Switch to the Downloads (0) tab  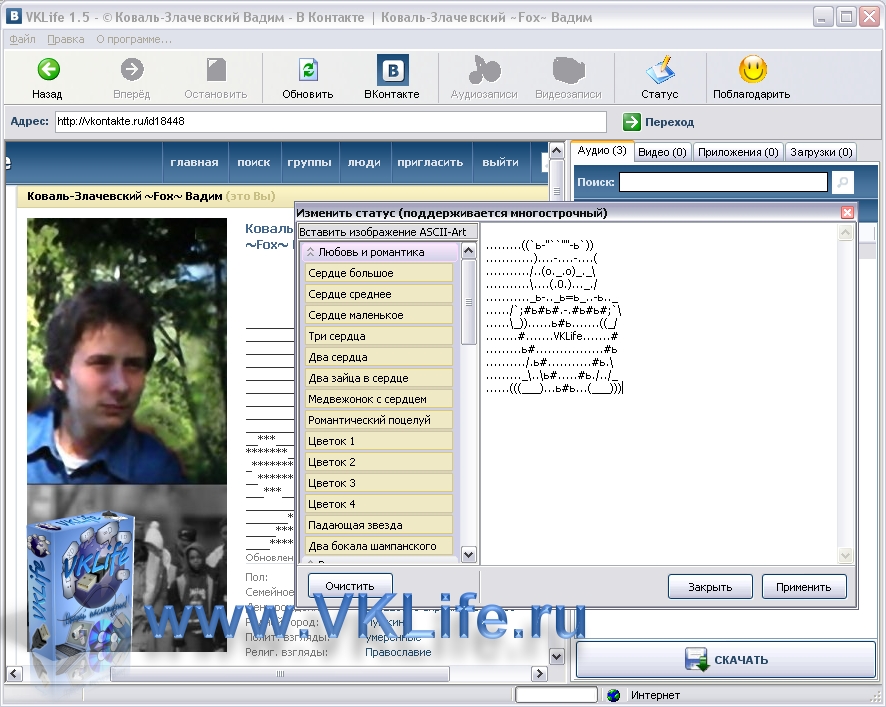[820, 152]
